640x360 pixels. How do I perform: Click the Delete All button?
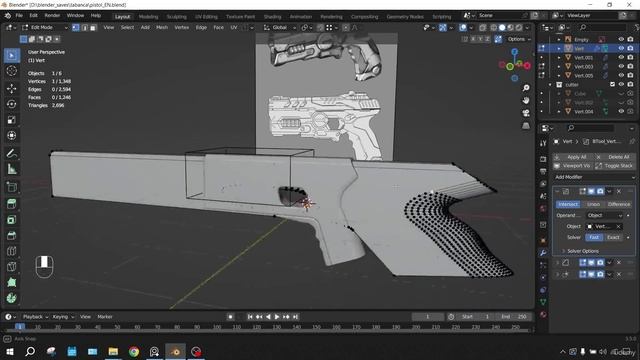tap(615, 157)
